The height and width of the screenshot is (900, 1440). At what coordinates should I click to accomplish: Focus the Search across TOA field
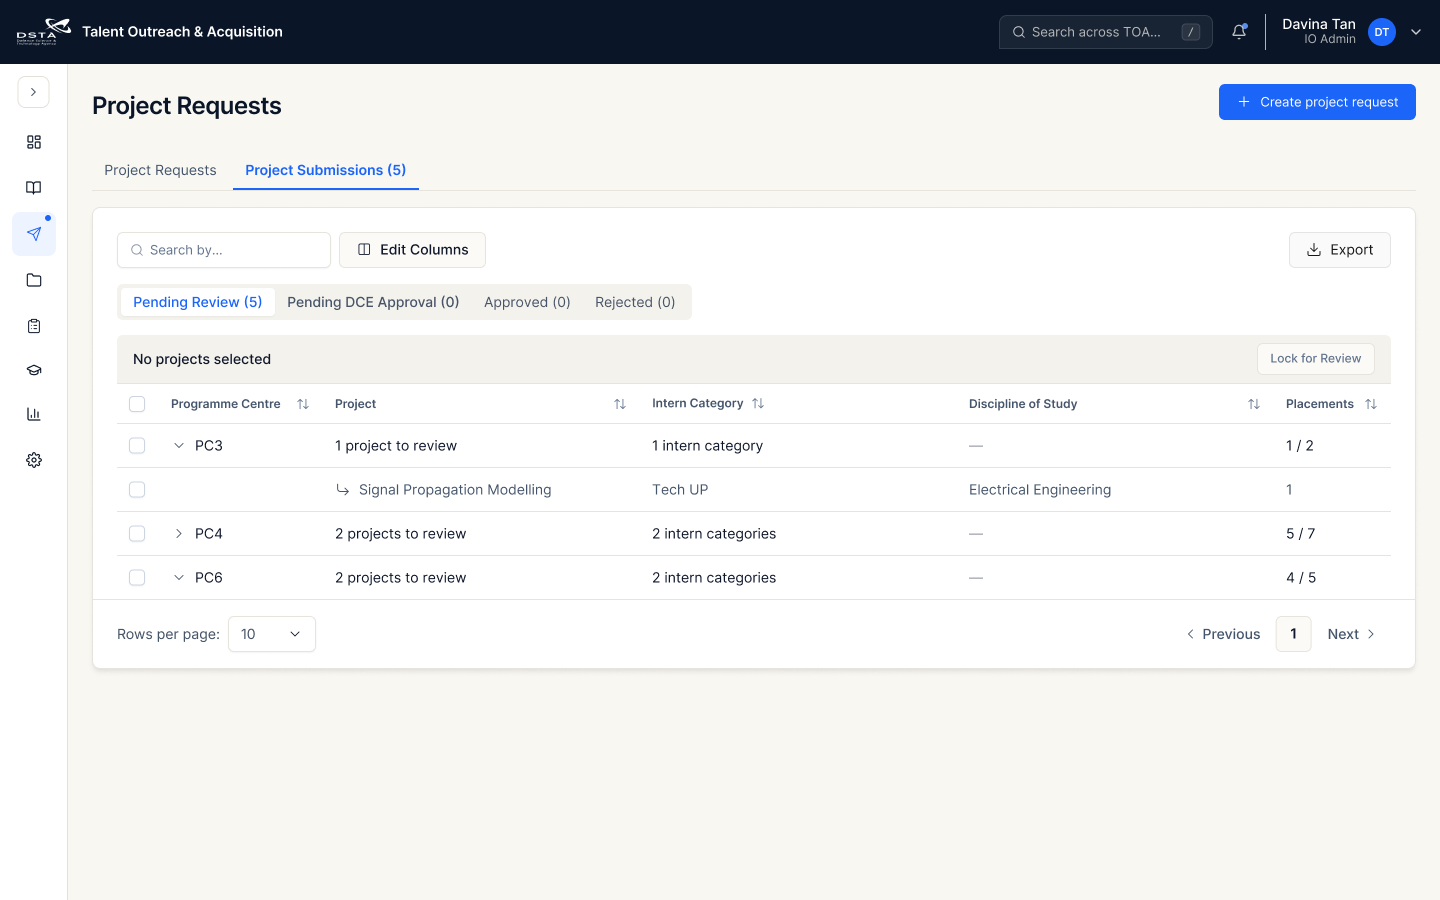(1106, 32)
